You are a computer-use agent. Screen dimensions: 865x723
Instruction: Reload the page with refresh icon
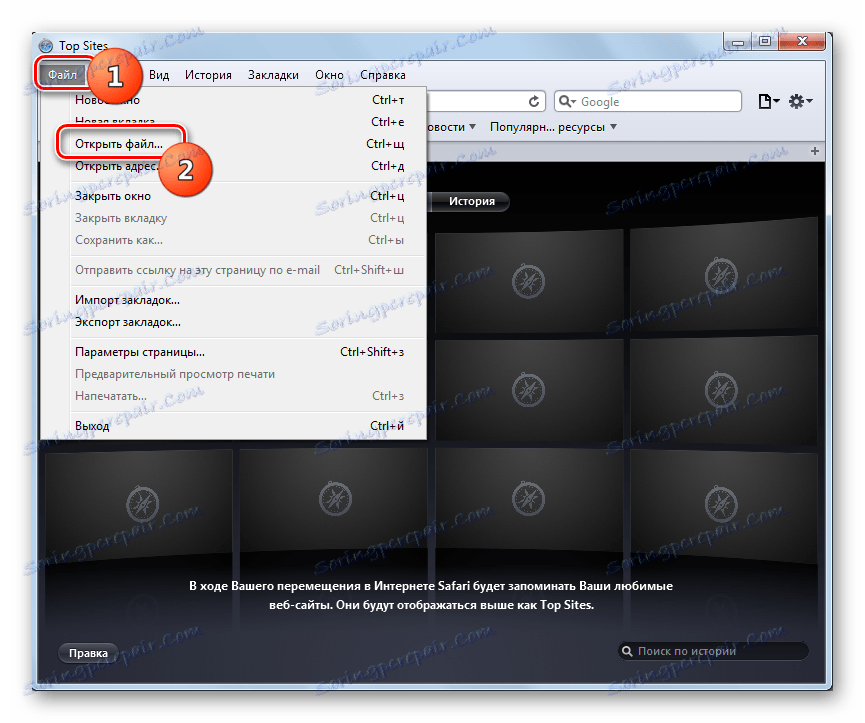tap(533, 101)
